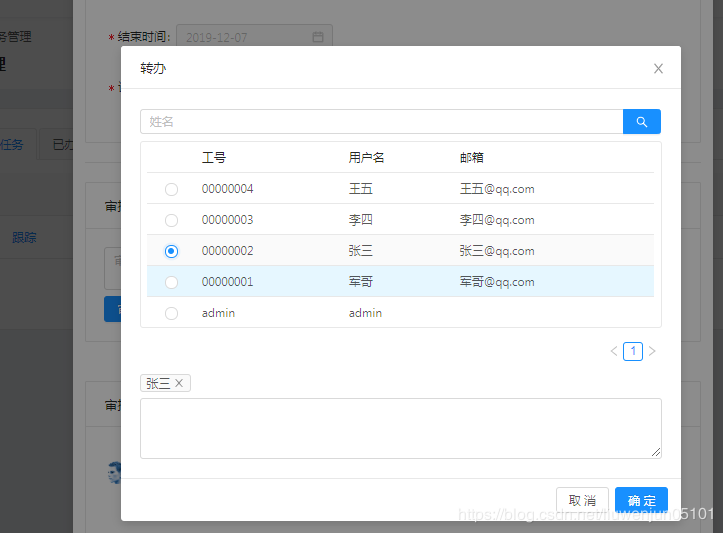Click the 确定 confirm button
Screen dimensions: 723x533
(x=641, y=500)
